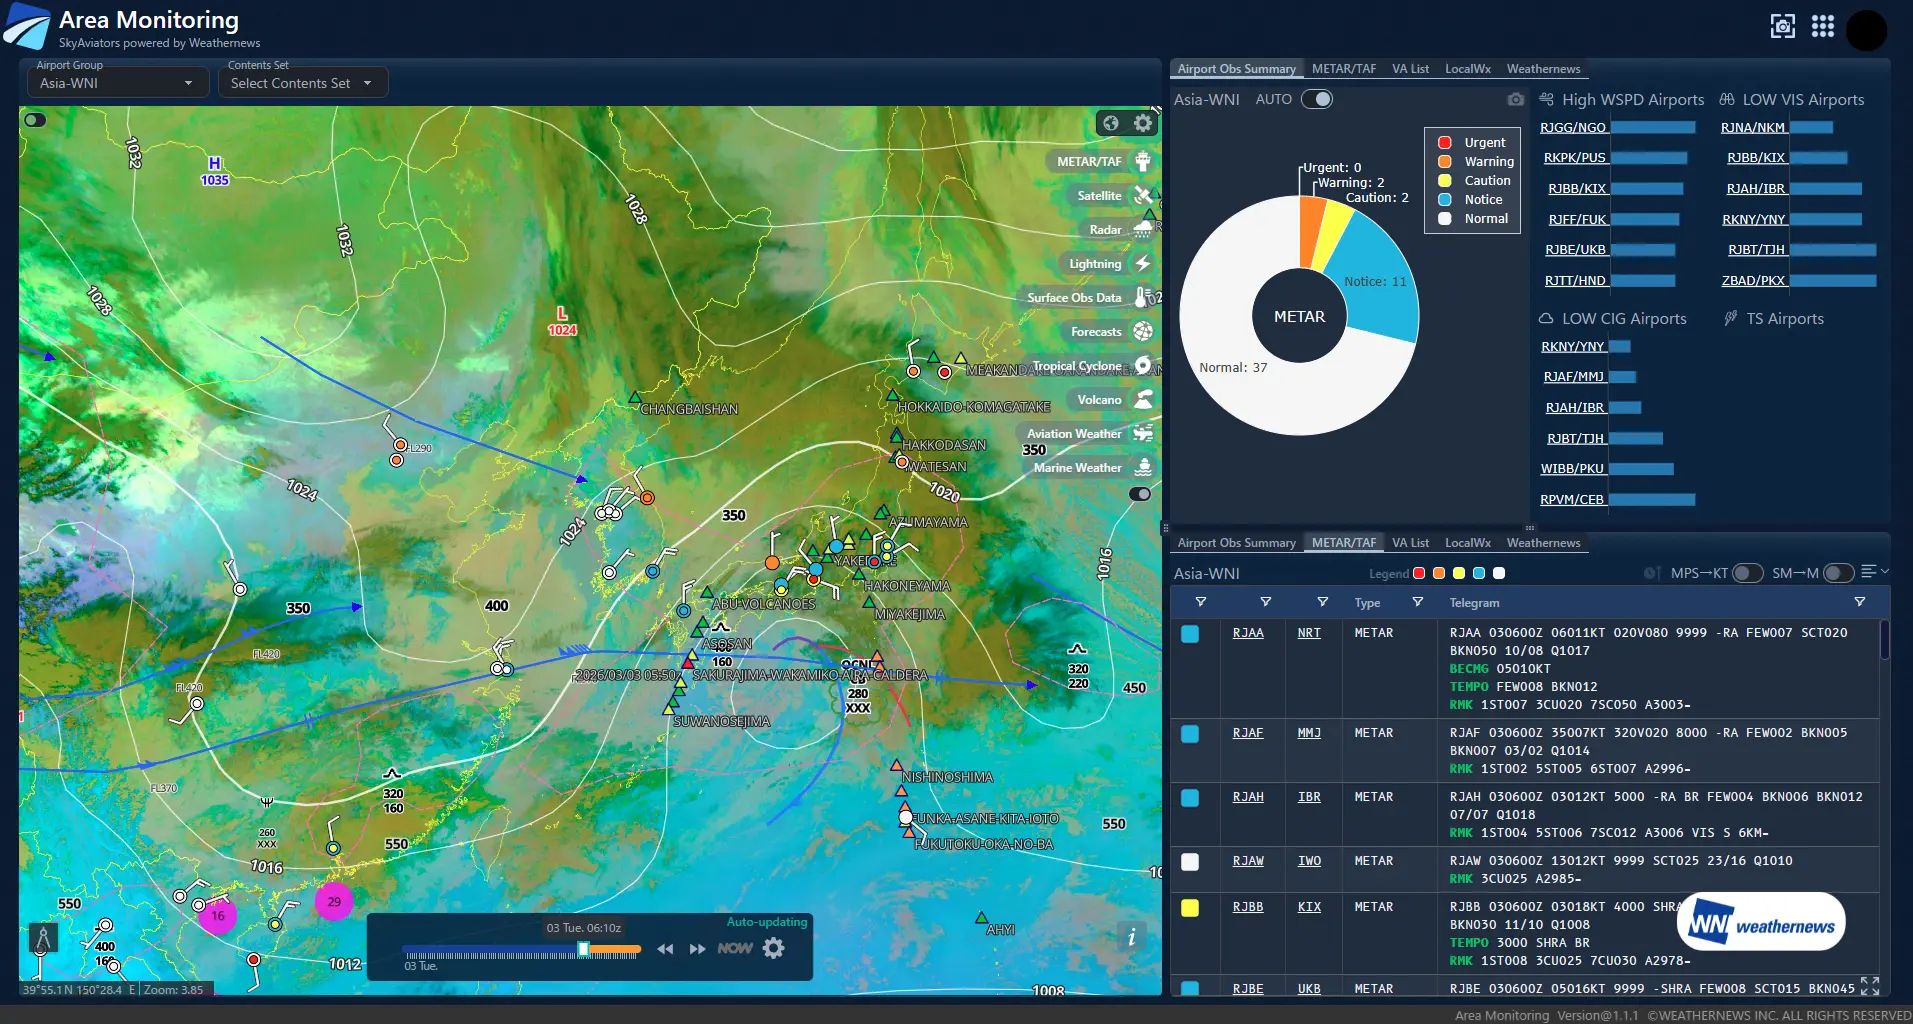Open the RJAA airport link
1913x1024 pixels.
pyautogui.click(x=1247, y=633)
